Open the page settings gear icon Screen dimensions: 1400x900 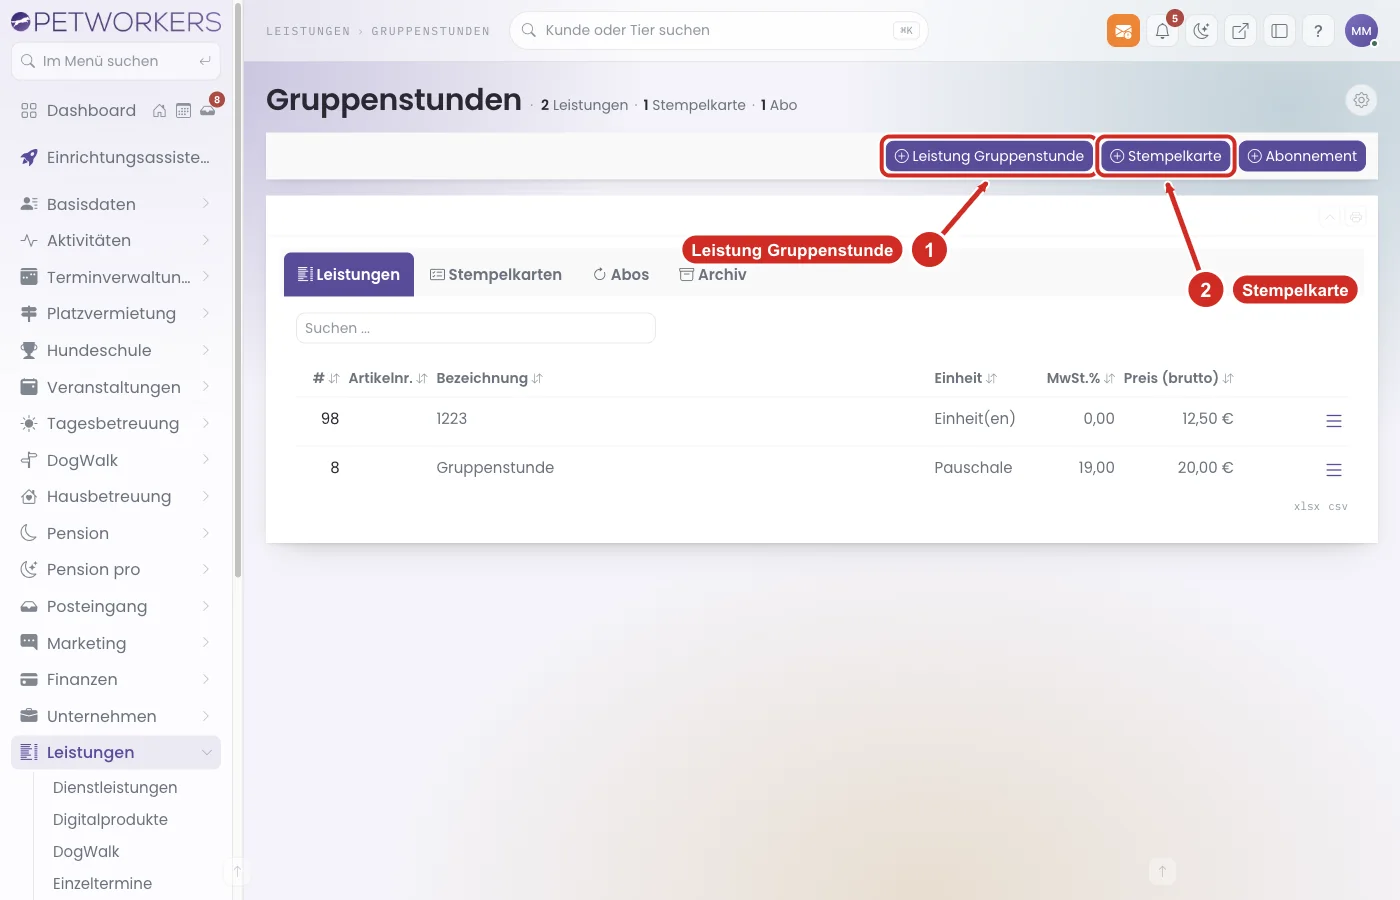click(x=1361, y=100)
